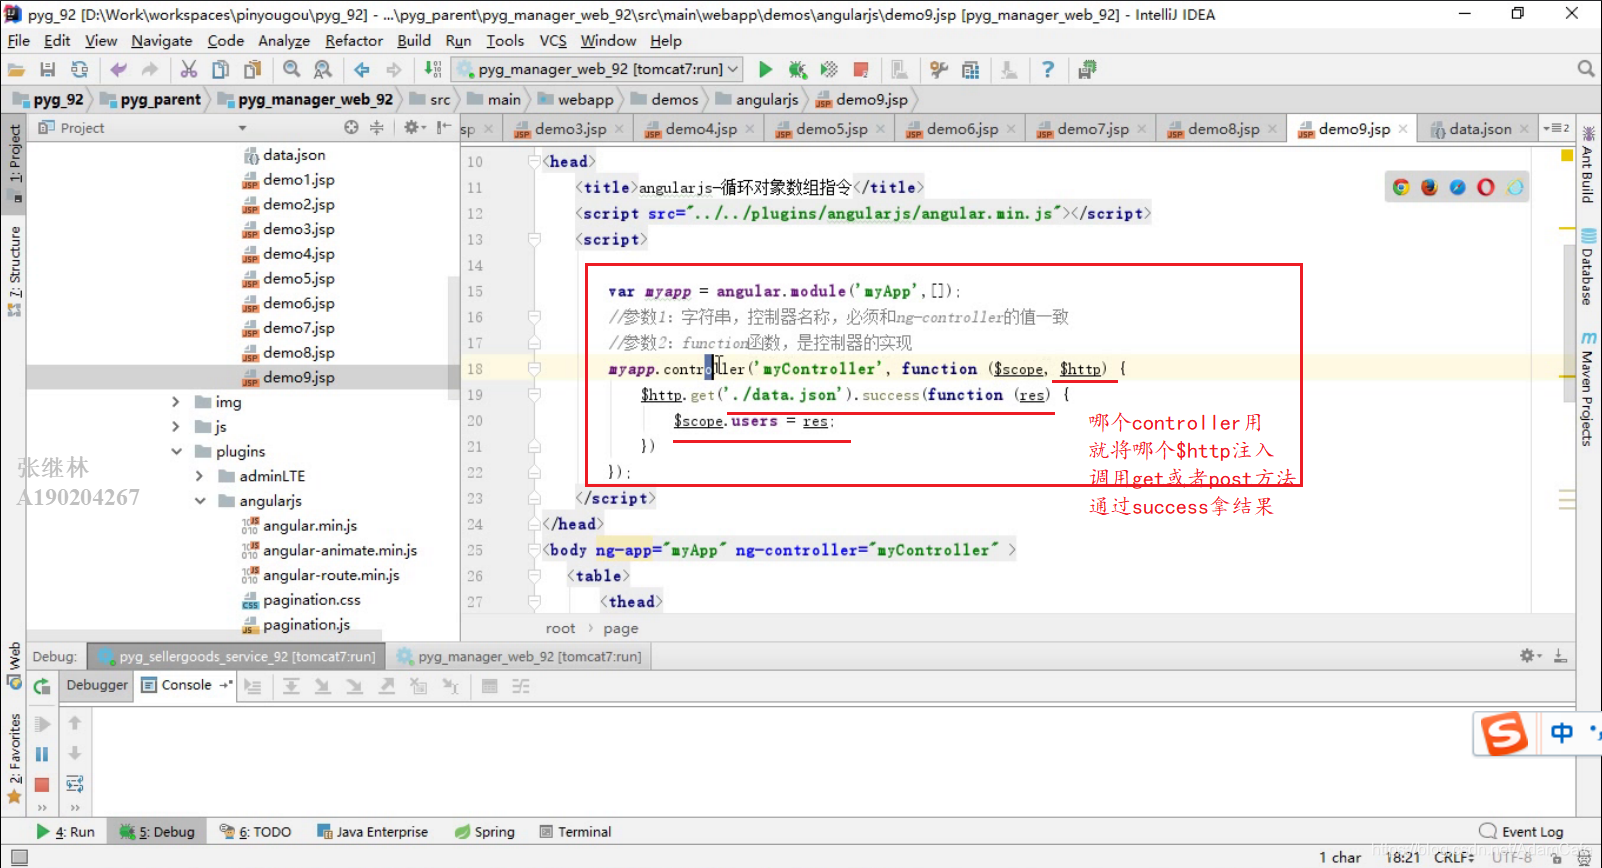Pause program icon in debug panel

[42, 754]
